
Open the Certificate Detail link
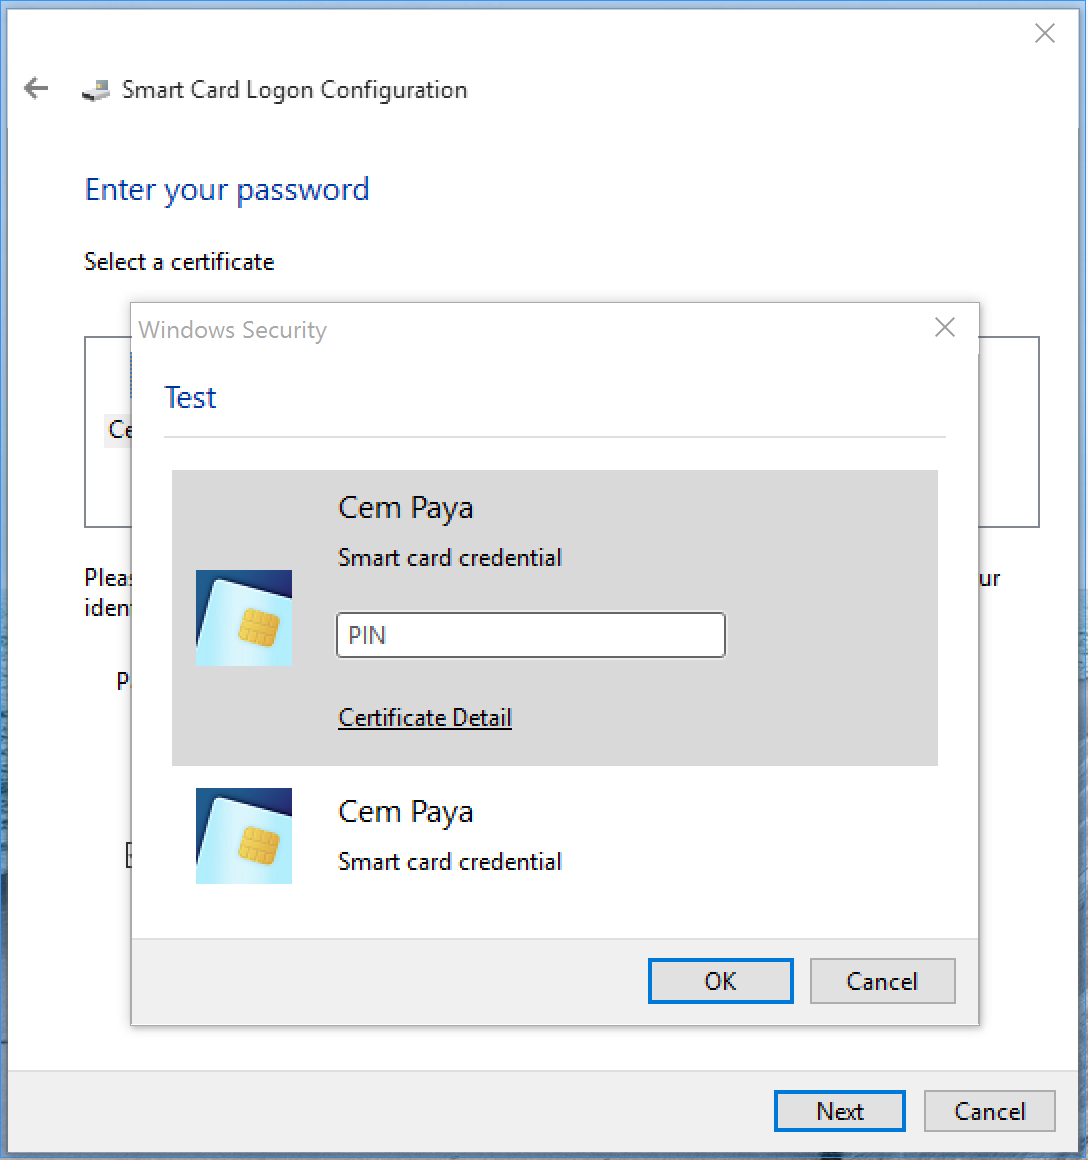point(425,718)
